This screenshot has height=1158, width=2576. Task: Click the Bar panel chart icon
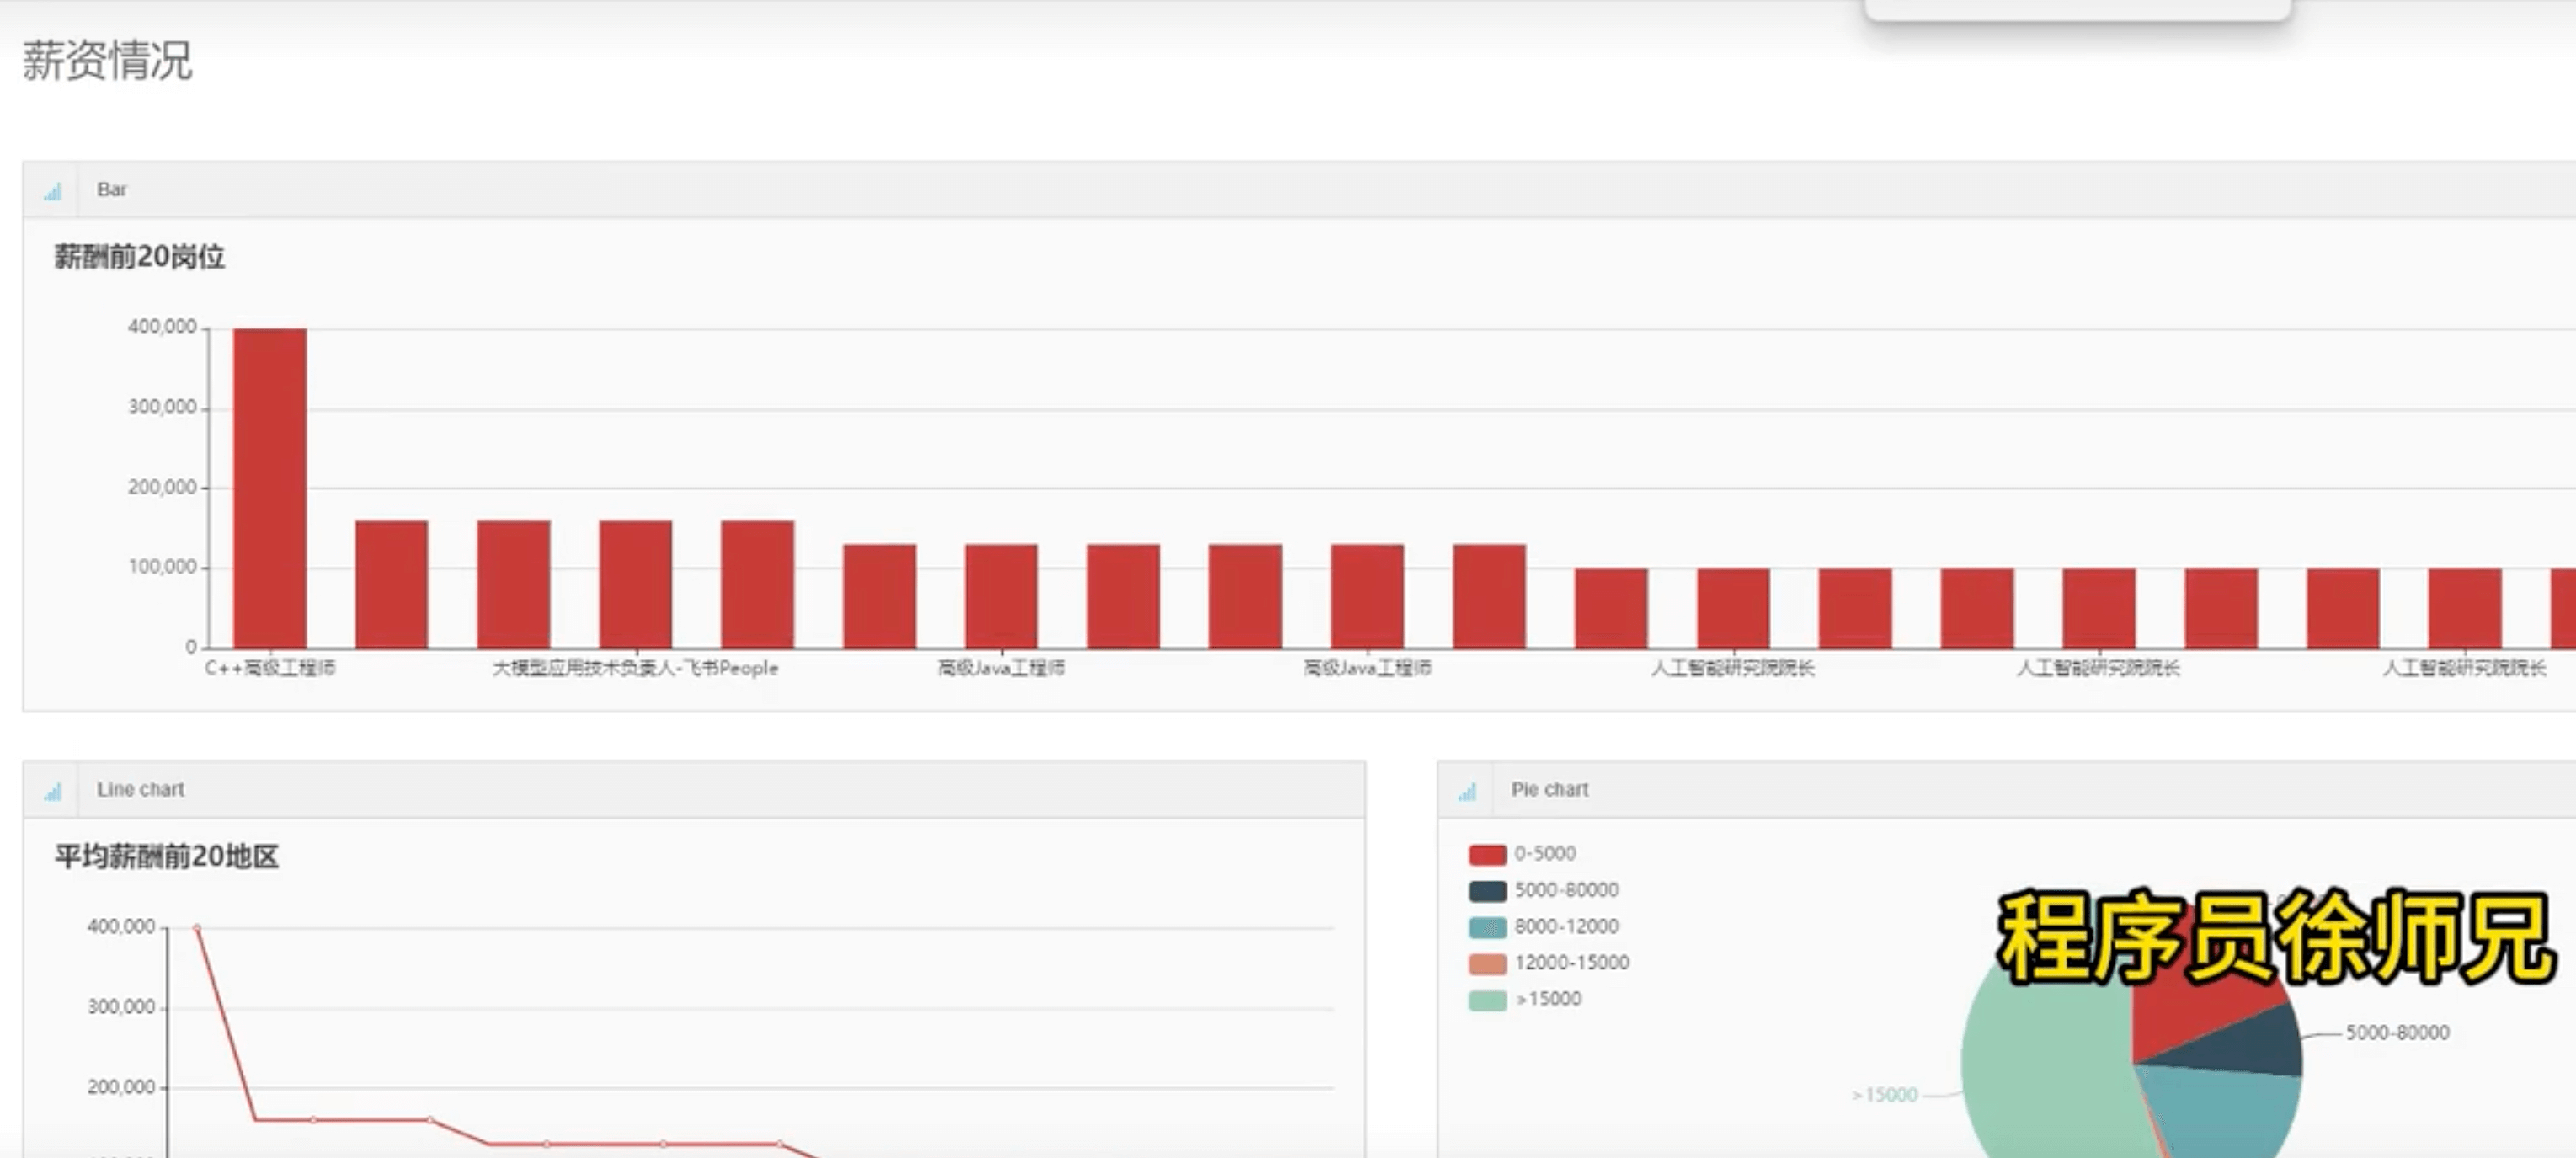pos(53,191)
